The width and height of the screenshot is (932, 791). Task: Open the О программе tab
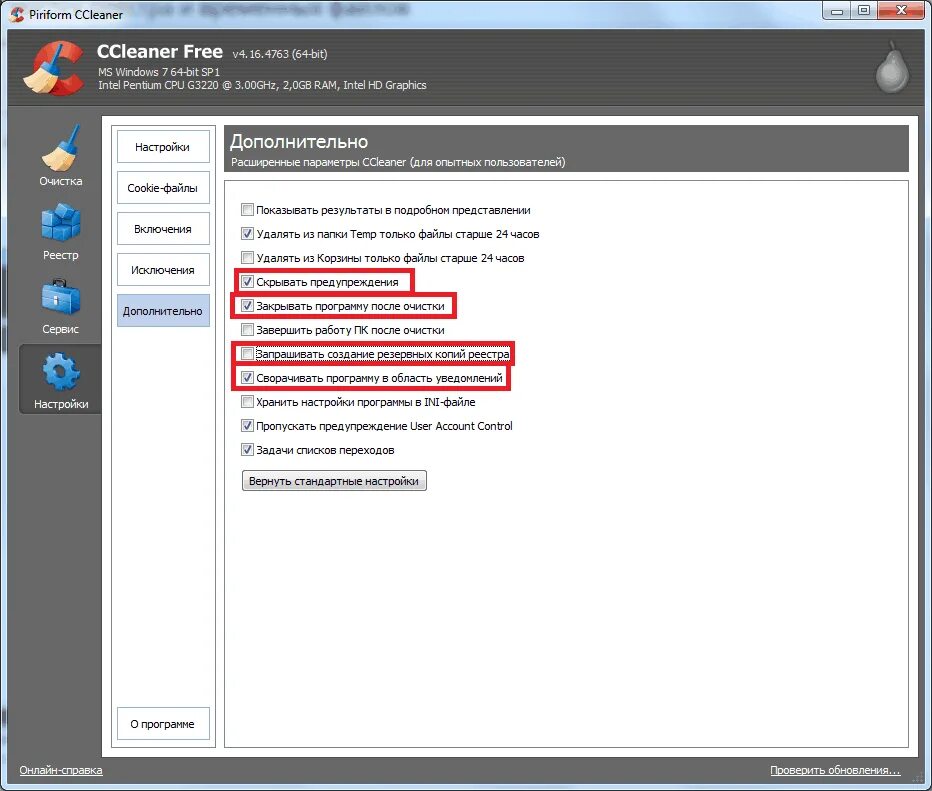coord(163,724)
